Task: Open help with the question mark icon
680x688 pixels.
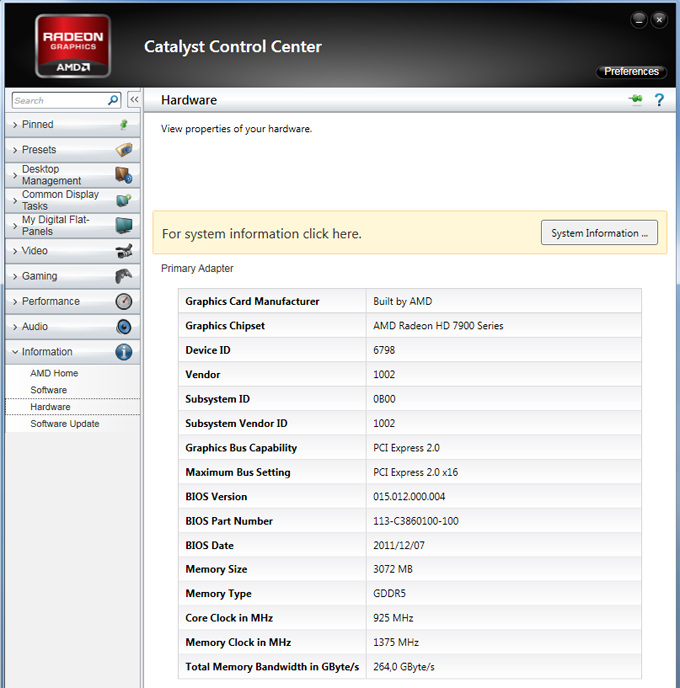Action: tap(659, 100)
